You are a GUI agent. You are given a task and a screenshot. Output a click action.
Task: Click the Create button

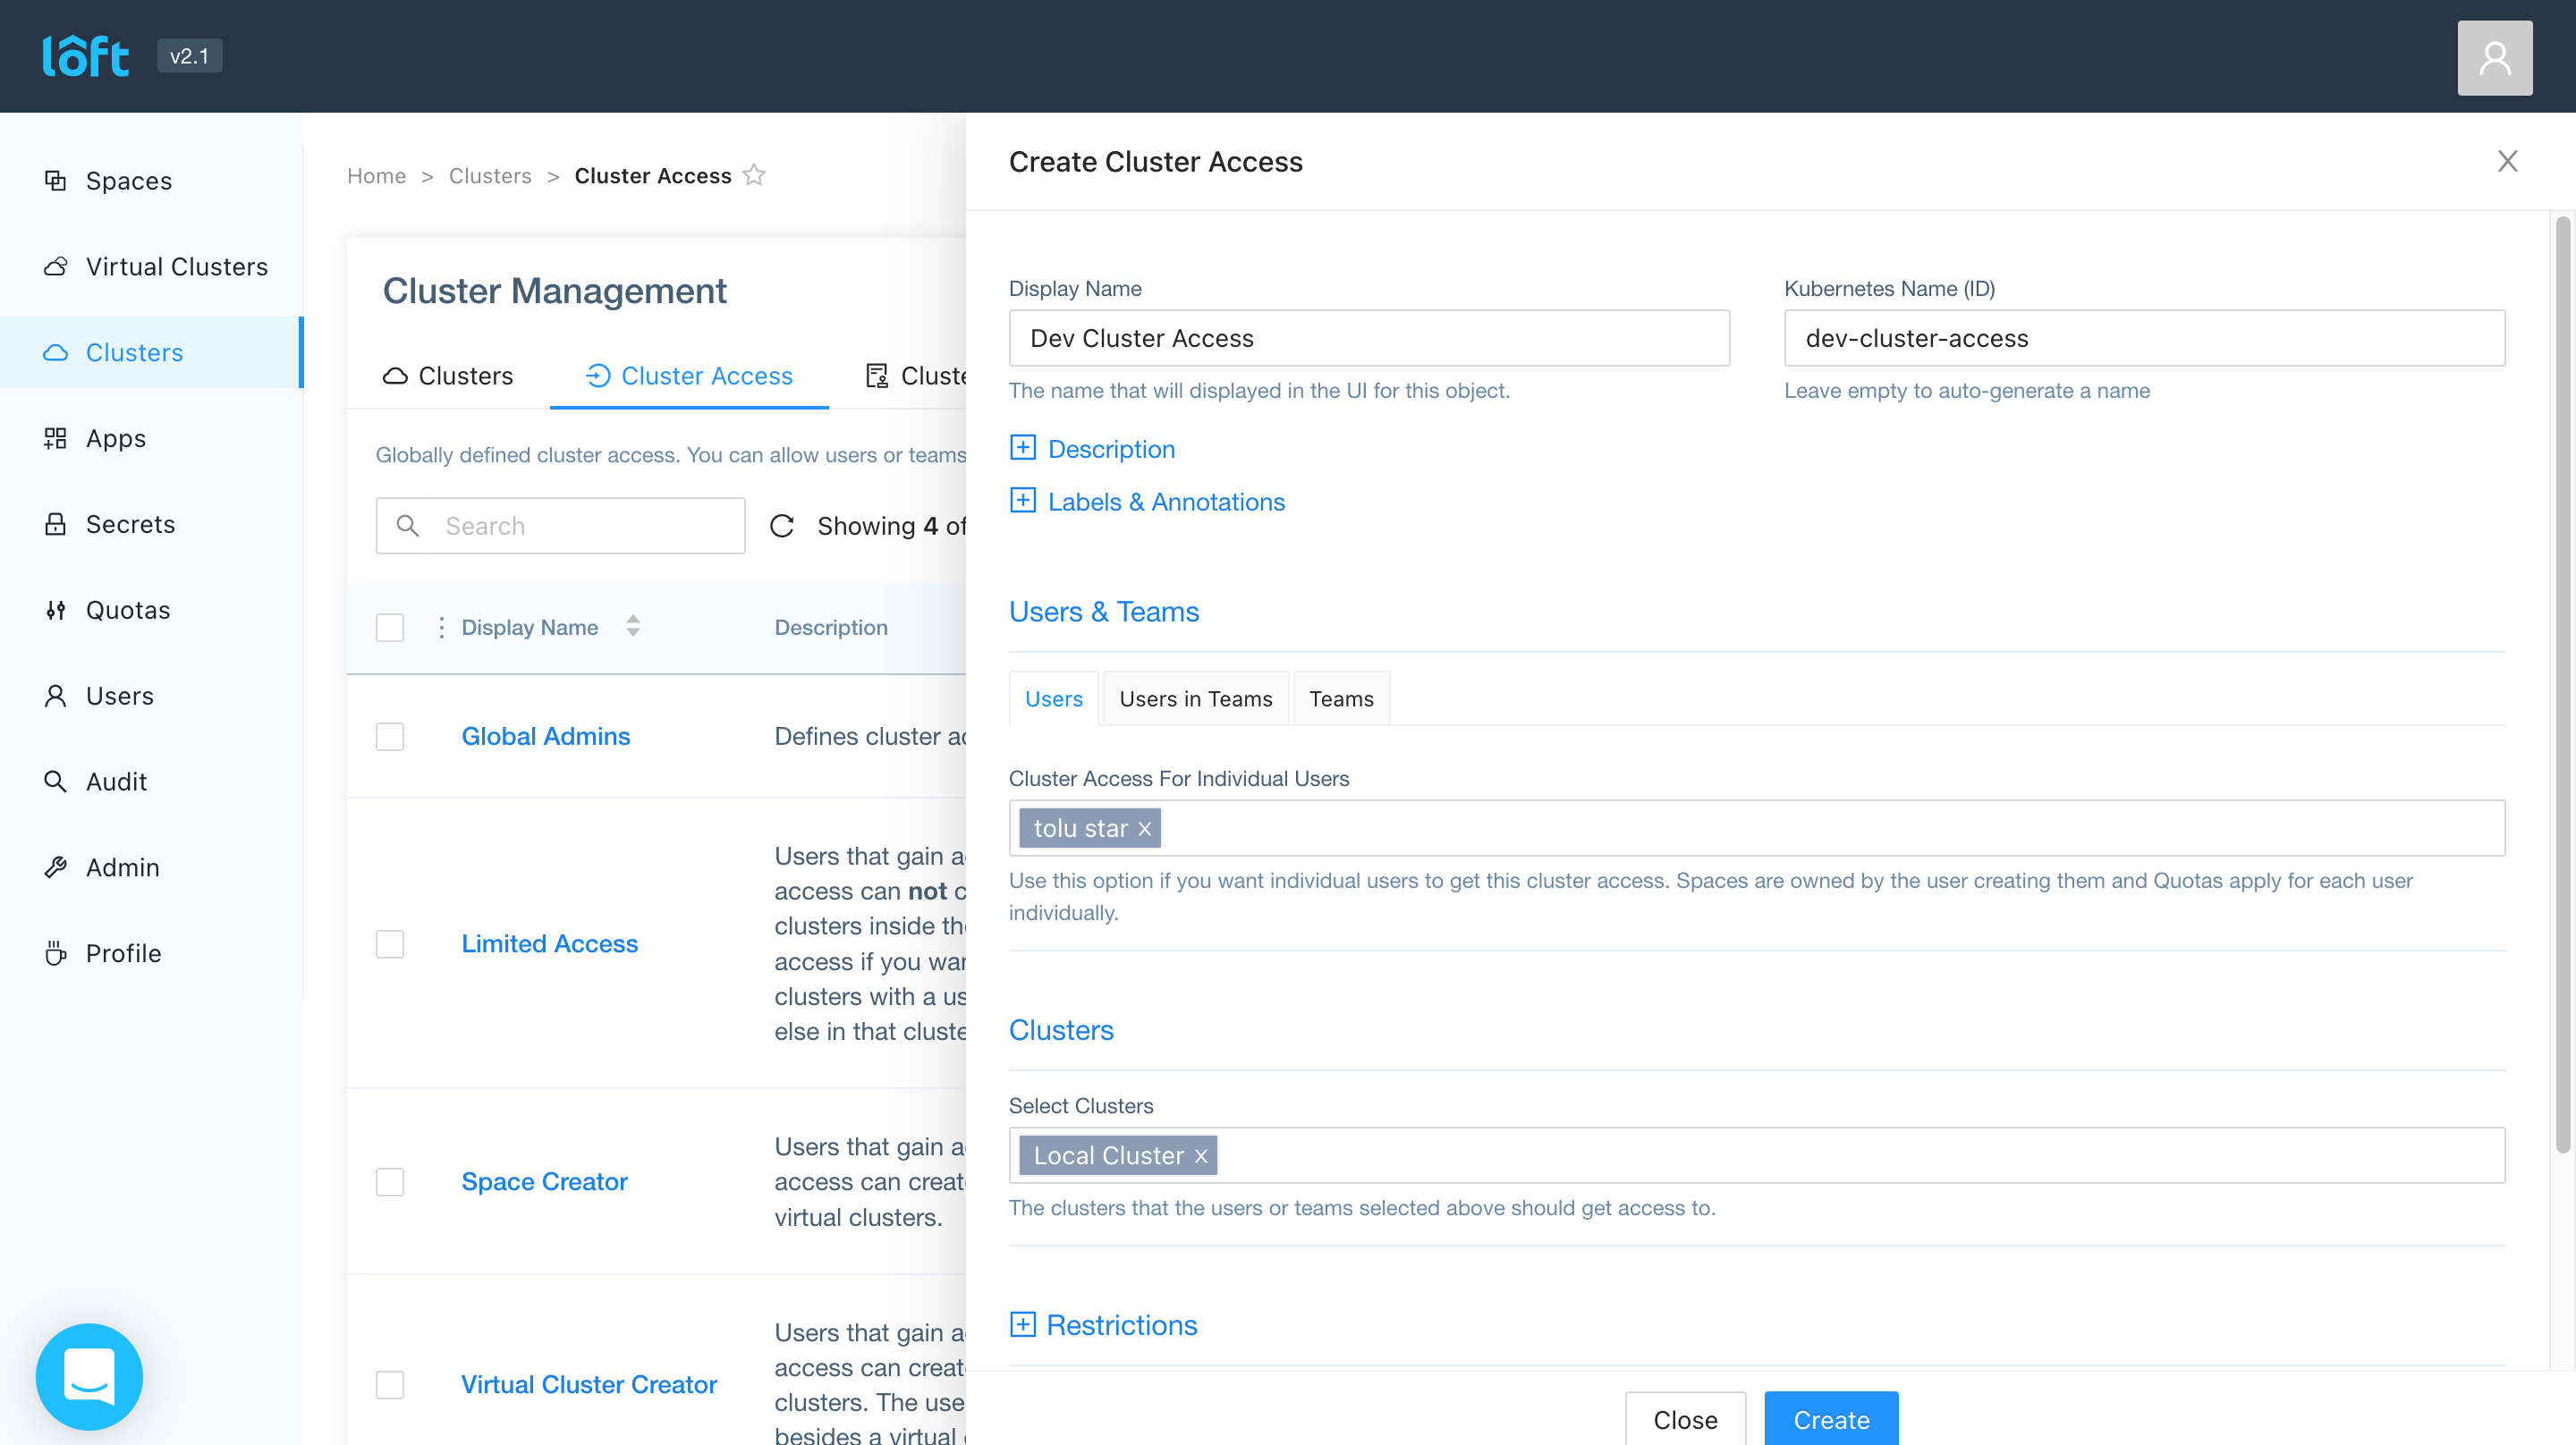(1831, 1419)
